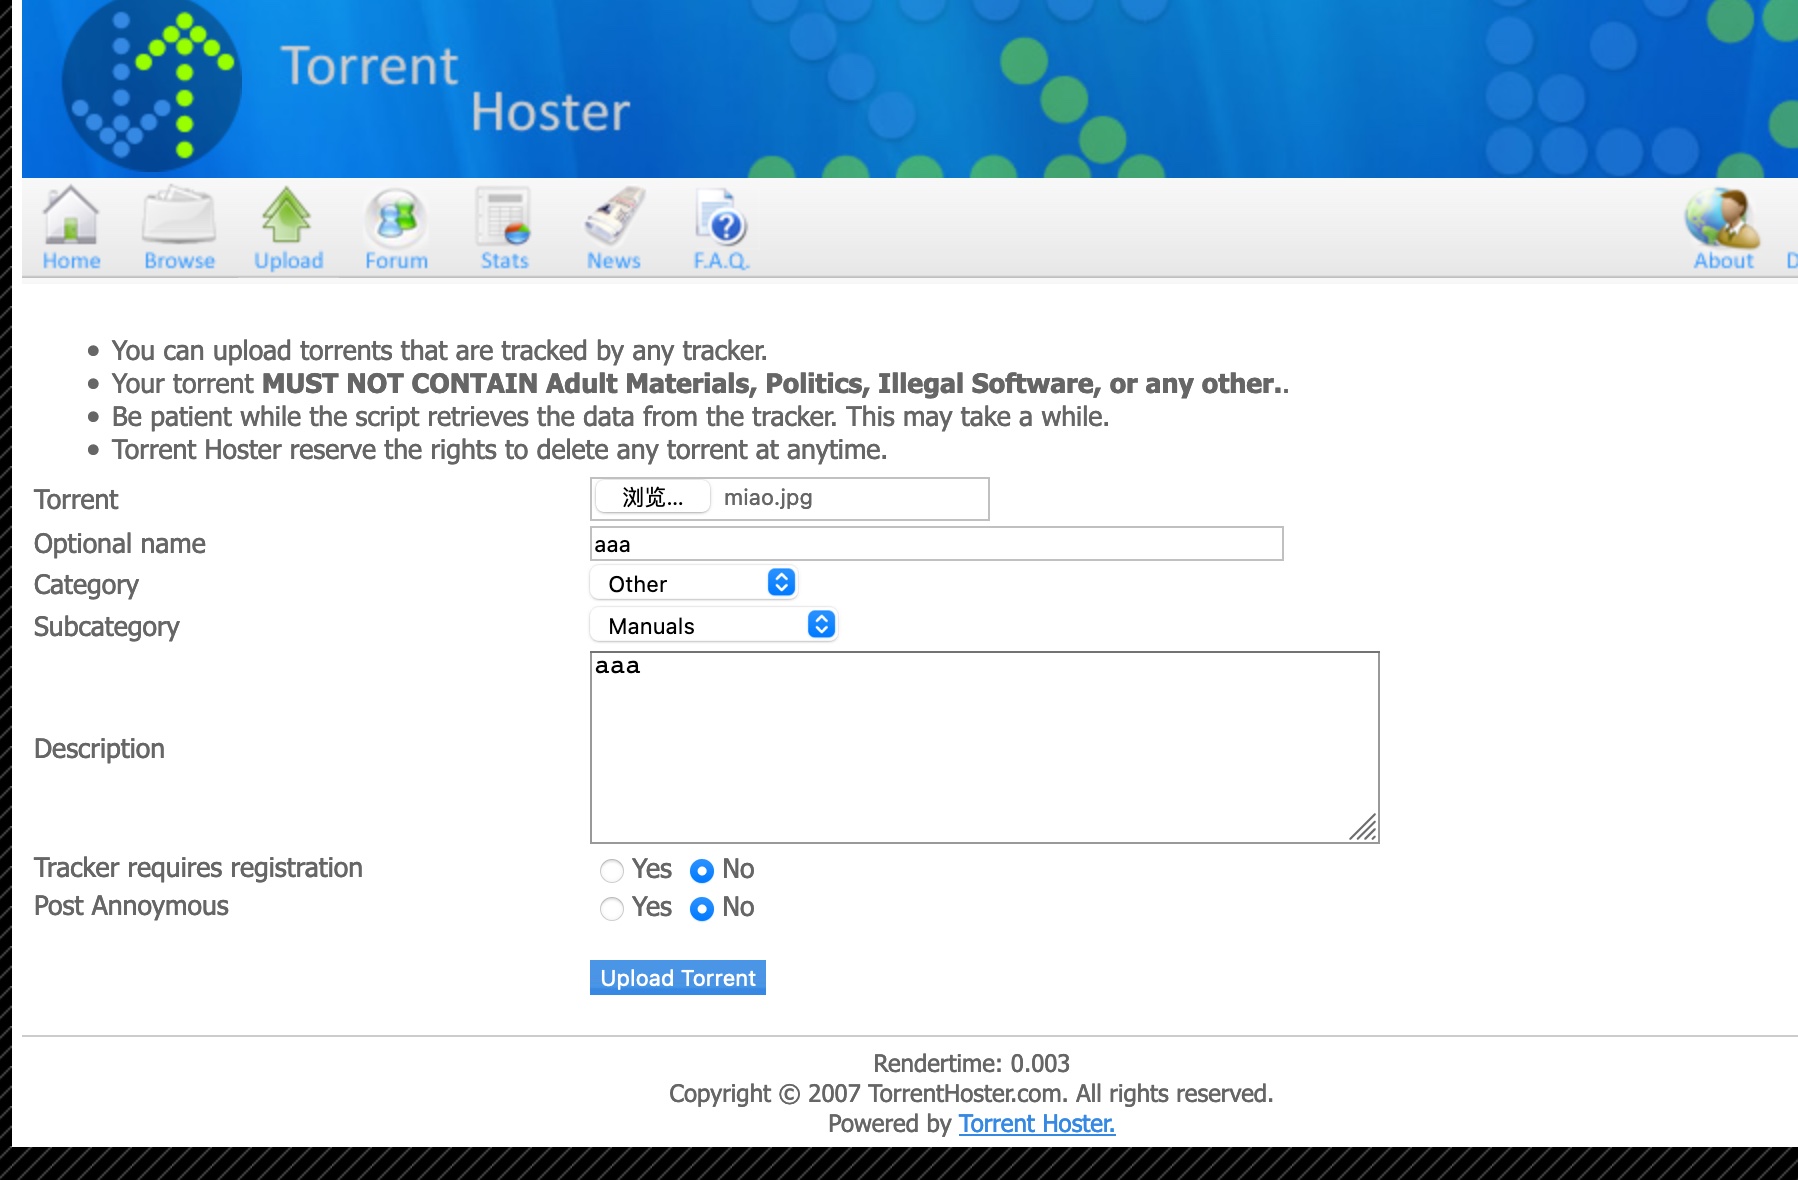This screenshot has height=1180, width=1798.
Task: Click the Upload Torrent button
Action: click(678, 978)
